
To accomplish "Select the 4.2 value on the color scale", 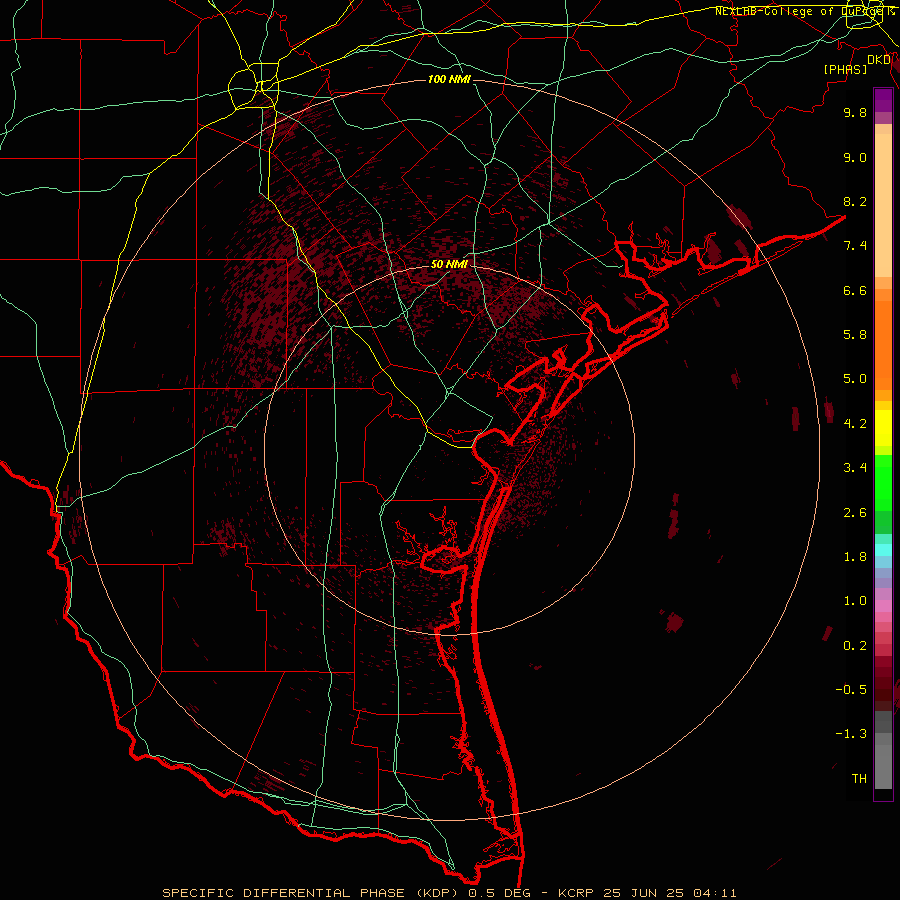I will pyautogui.click(x=855, y=424).
